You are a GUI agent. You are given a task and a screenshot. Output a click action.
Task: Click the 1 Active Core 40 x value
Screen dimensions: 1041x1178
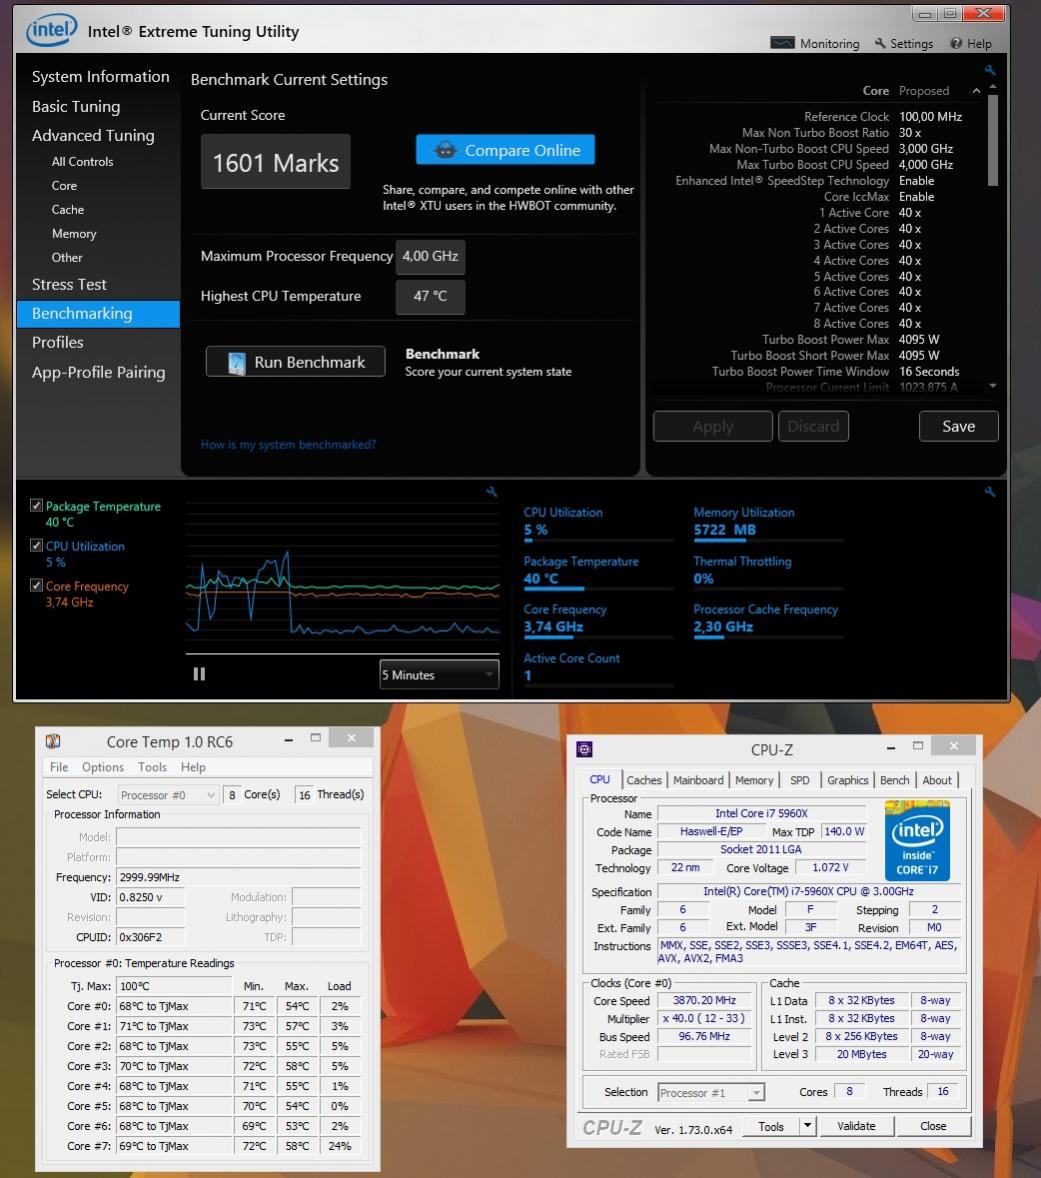[x=910, y=213]
